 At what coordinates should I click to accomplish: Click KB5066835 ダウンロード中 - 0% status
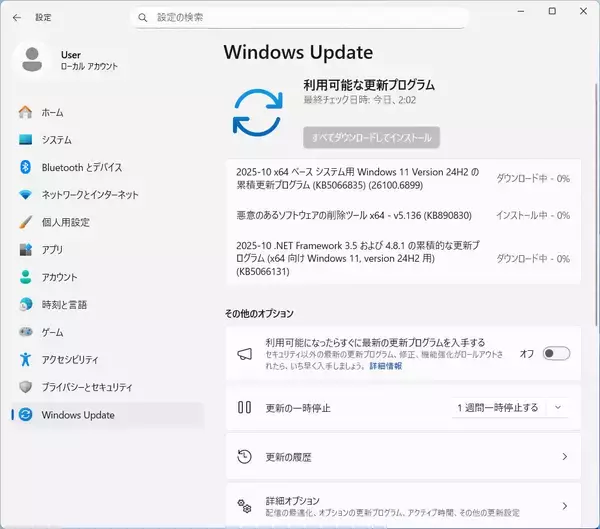pyautogui.click(x=533, y=178)
